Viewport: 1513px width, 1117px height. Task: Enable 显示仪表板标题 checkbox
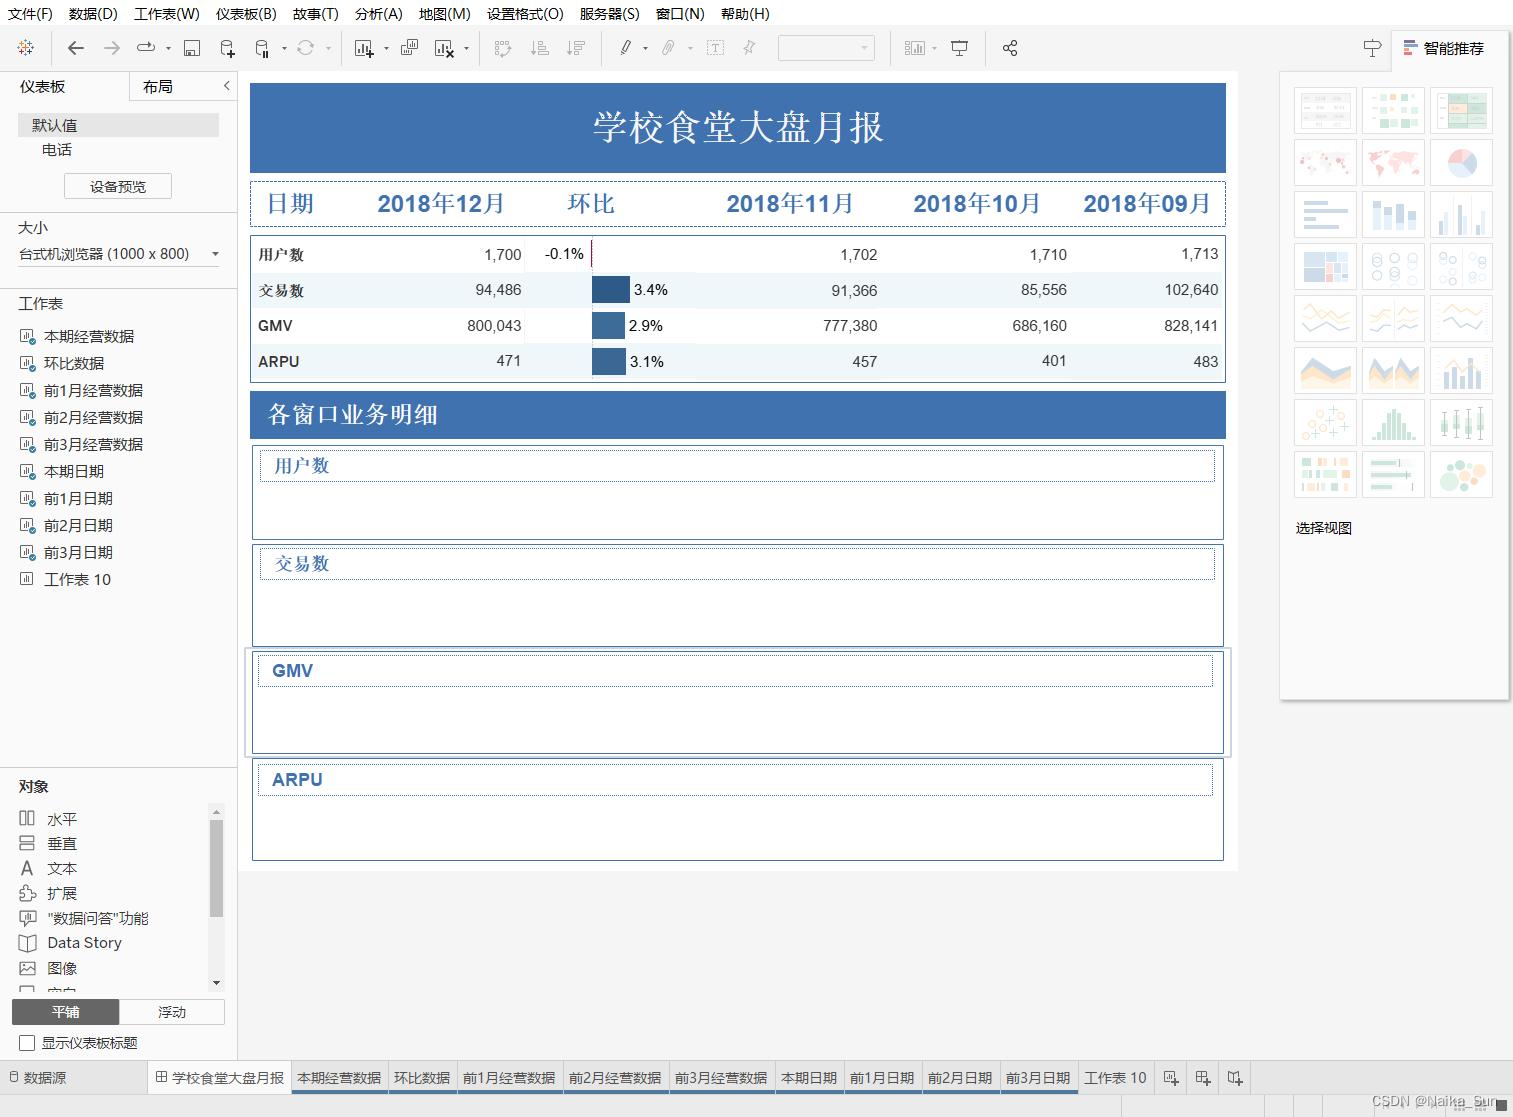(27, 1043)
